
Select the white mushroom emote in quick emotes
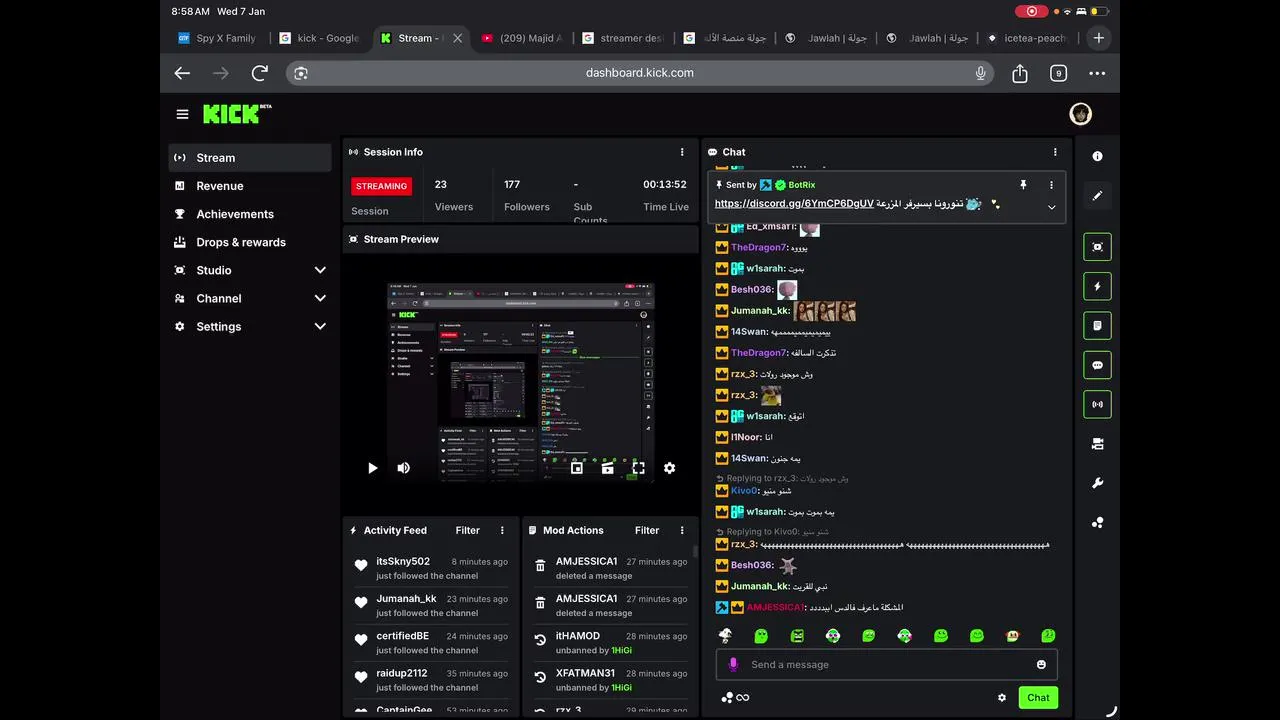[725, 636]
